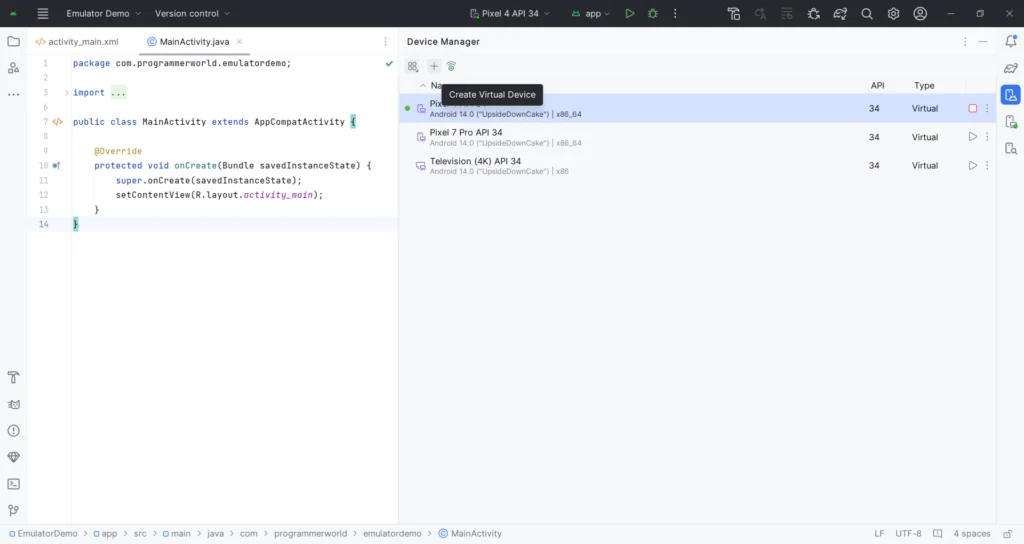Screen dimensions: 1024x544
Task: Open overflow menu for Pixel 7 Pro row
Action: [x=987, y=137]
